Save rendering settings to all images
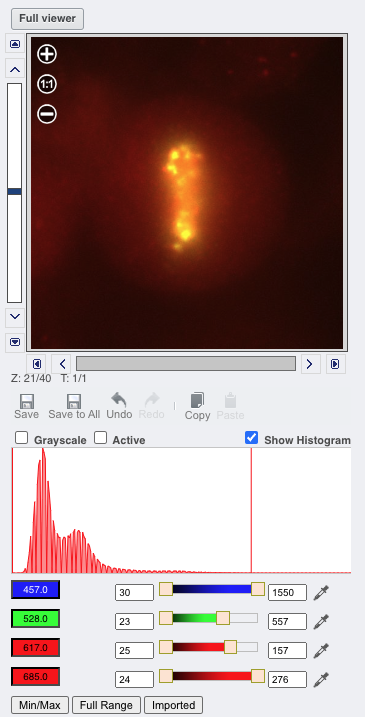Viewport: 365px width, 717px height. pyautogui.click(x=74, y=407)
